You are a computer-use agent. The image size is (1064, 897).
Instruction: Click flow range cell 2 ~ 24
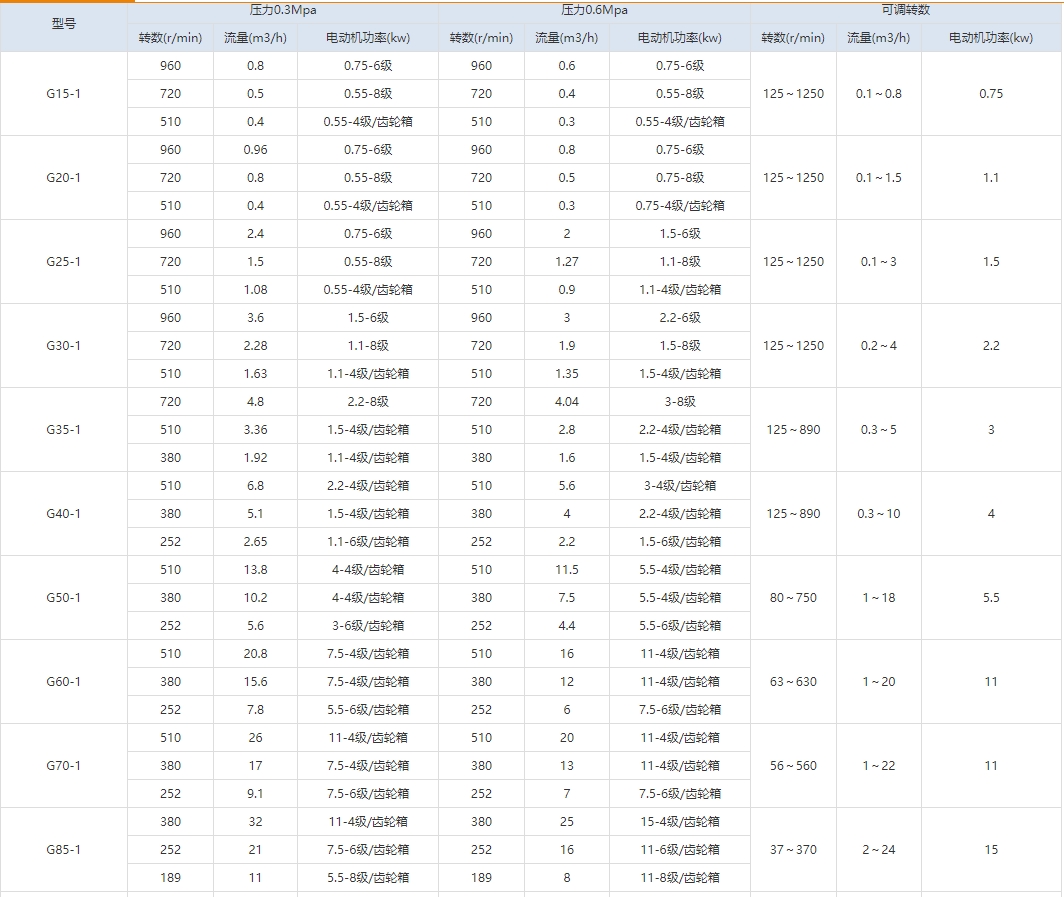(879, 850)
